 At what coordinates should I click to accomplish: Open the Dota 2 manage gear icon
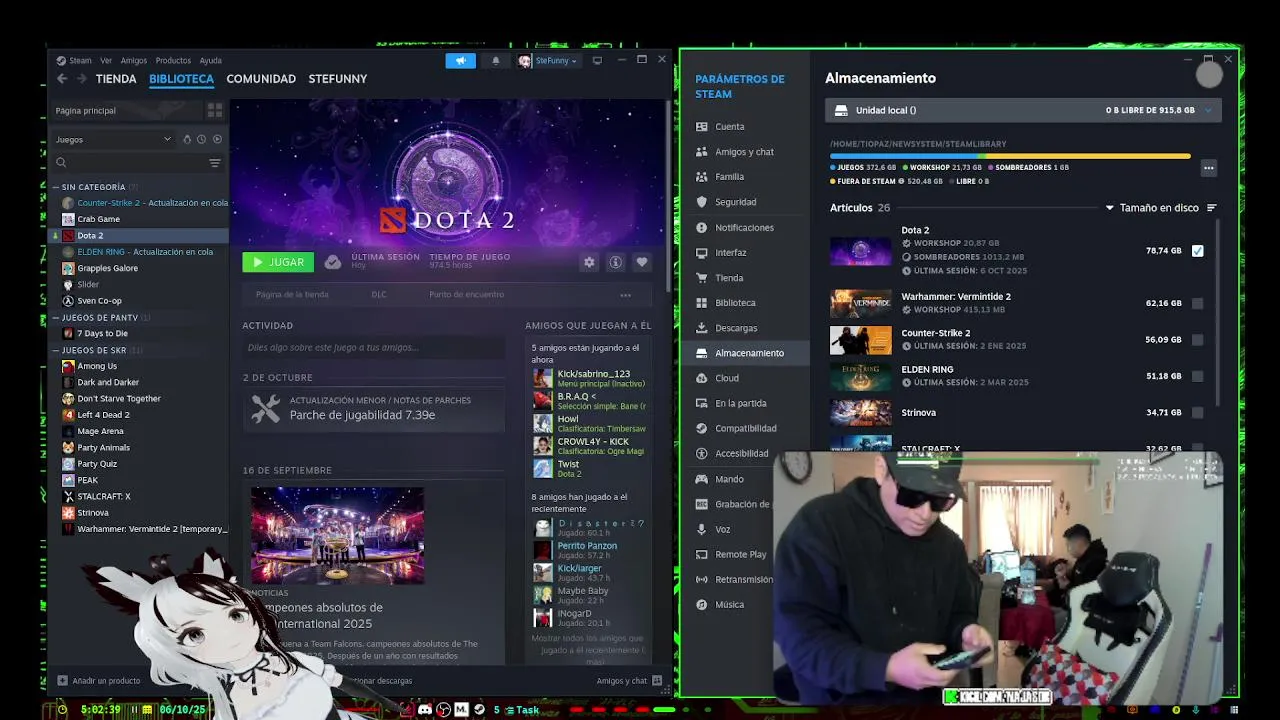tap(589, 262)
